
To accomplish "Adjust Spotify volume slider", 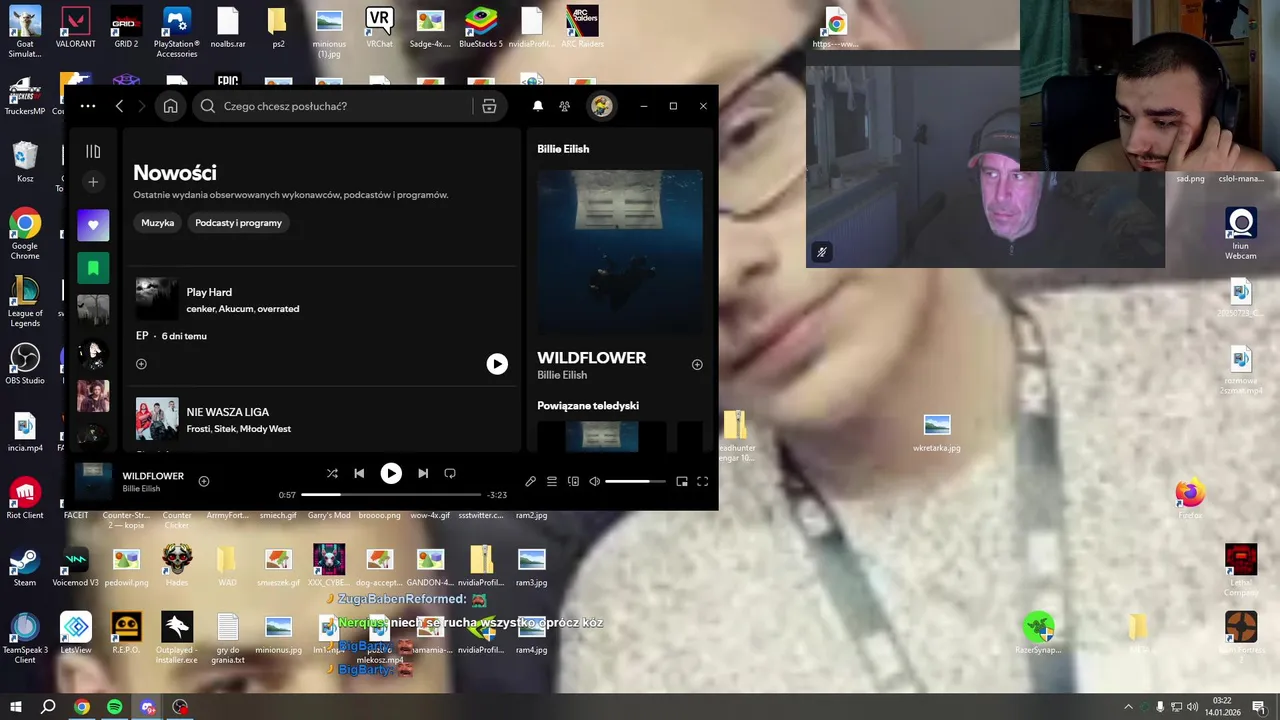I will (x=635, y=481).
